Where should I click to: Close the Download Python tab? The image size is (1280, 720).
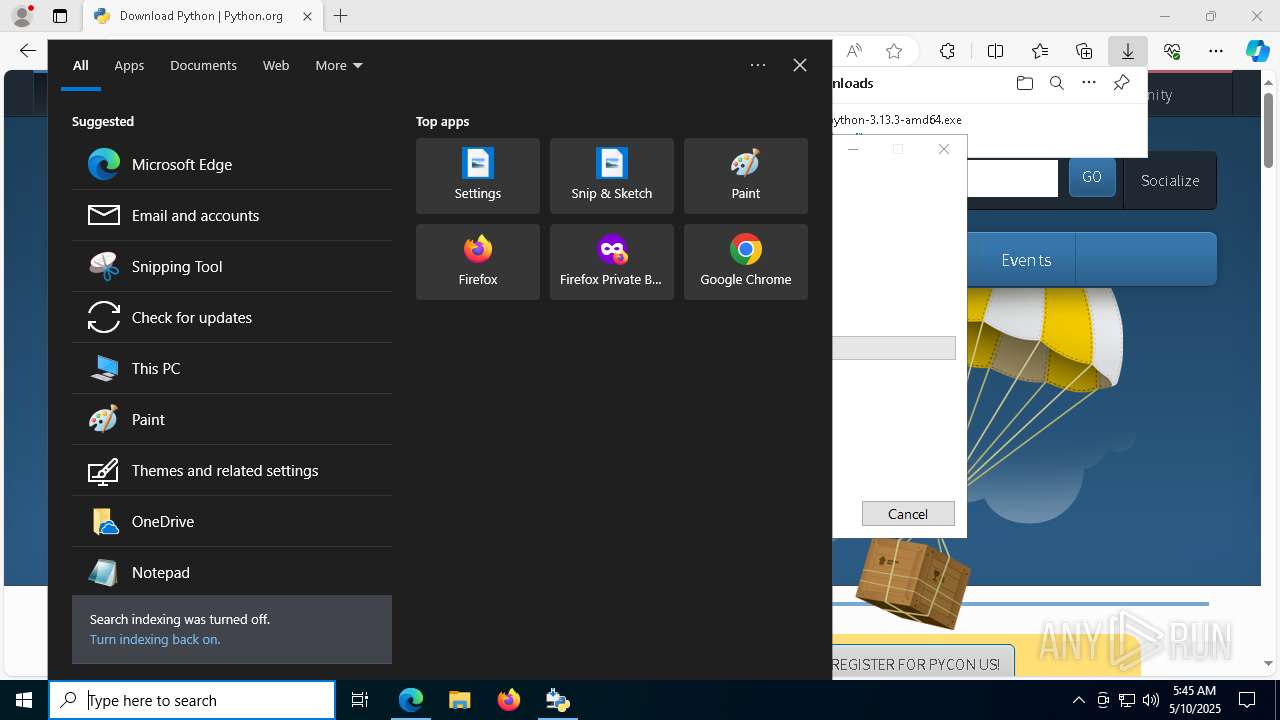coord(307,16)
